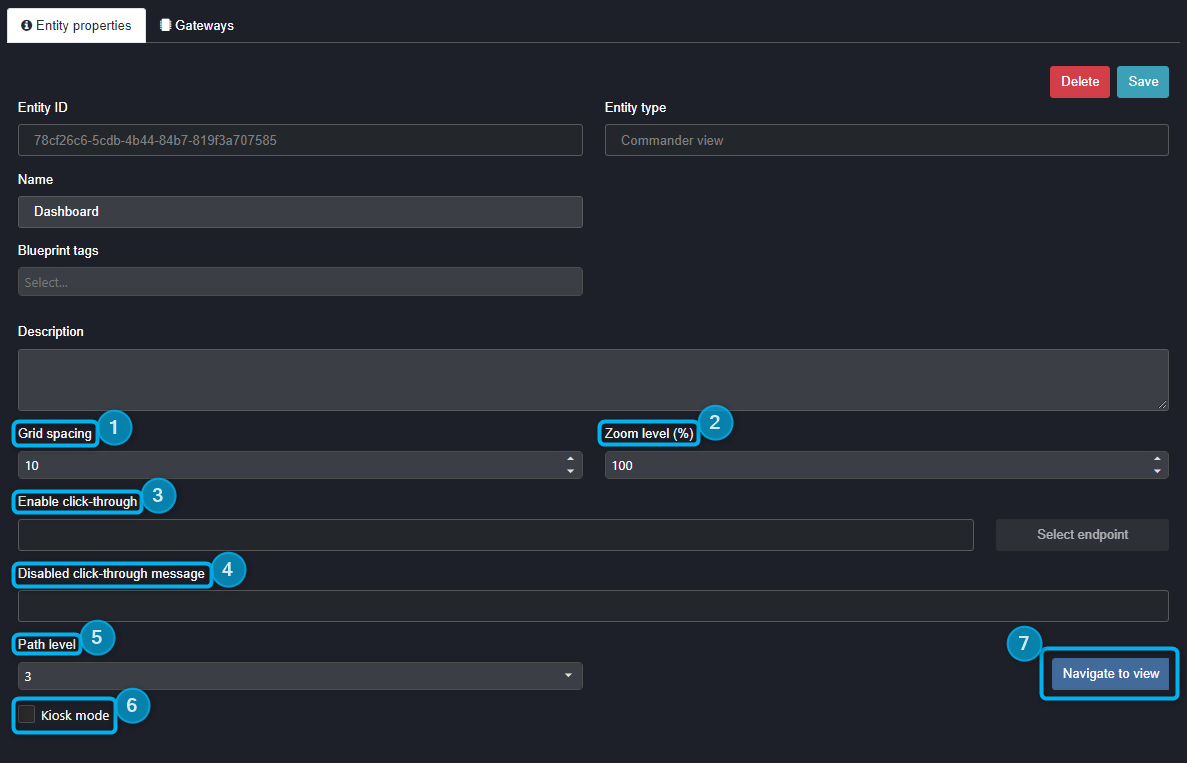Click the Description box resize handle
Image resolution: width=1187 pixels, height=763 pixels.
coord(1164,405)
